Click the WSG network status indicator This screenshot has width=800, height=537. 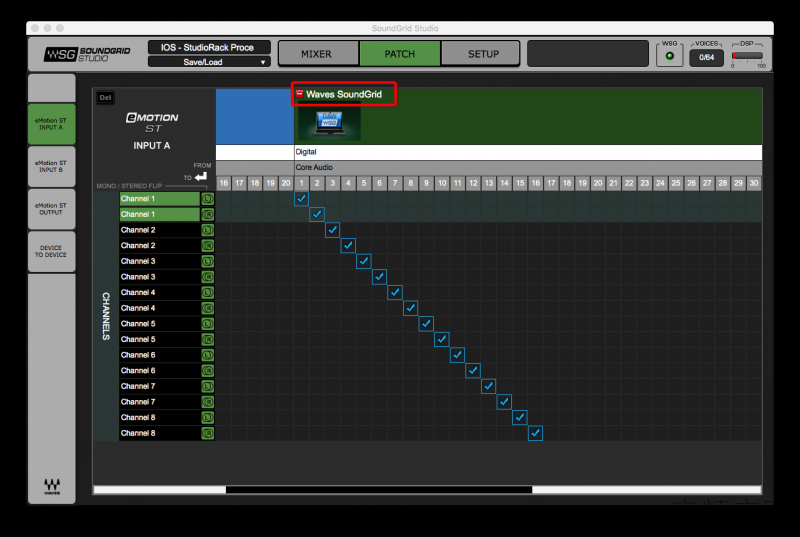669,56
